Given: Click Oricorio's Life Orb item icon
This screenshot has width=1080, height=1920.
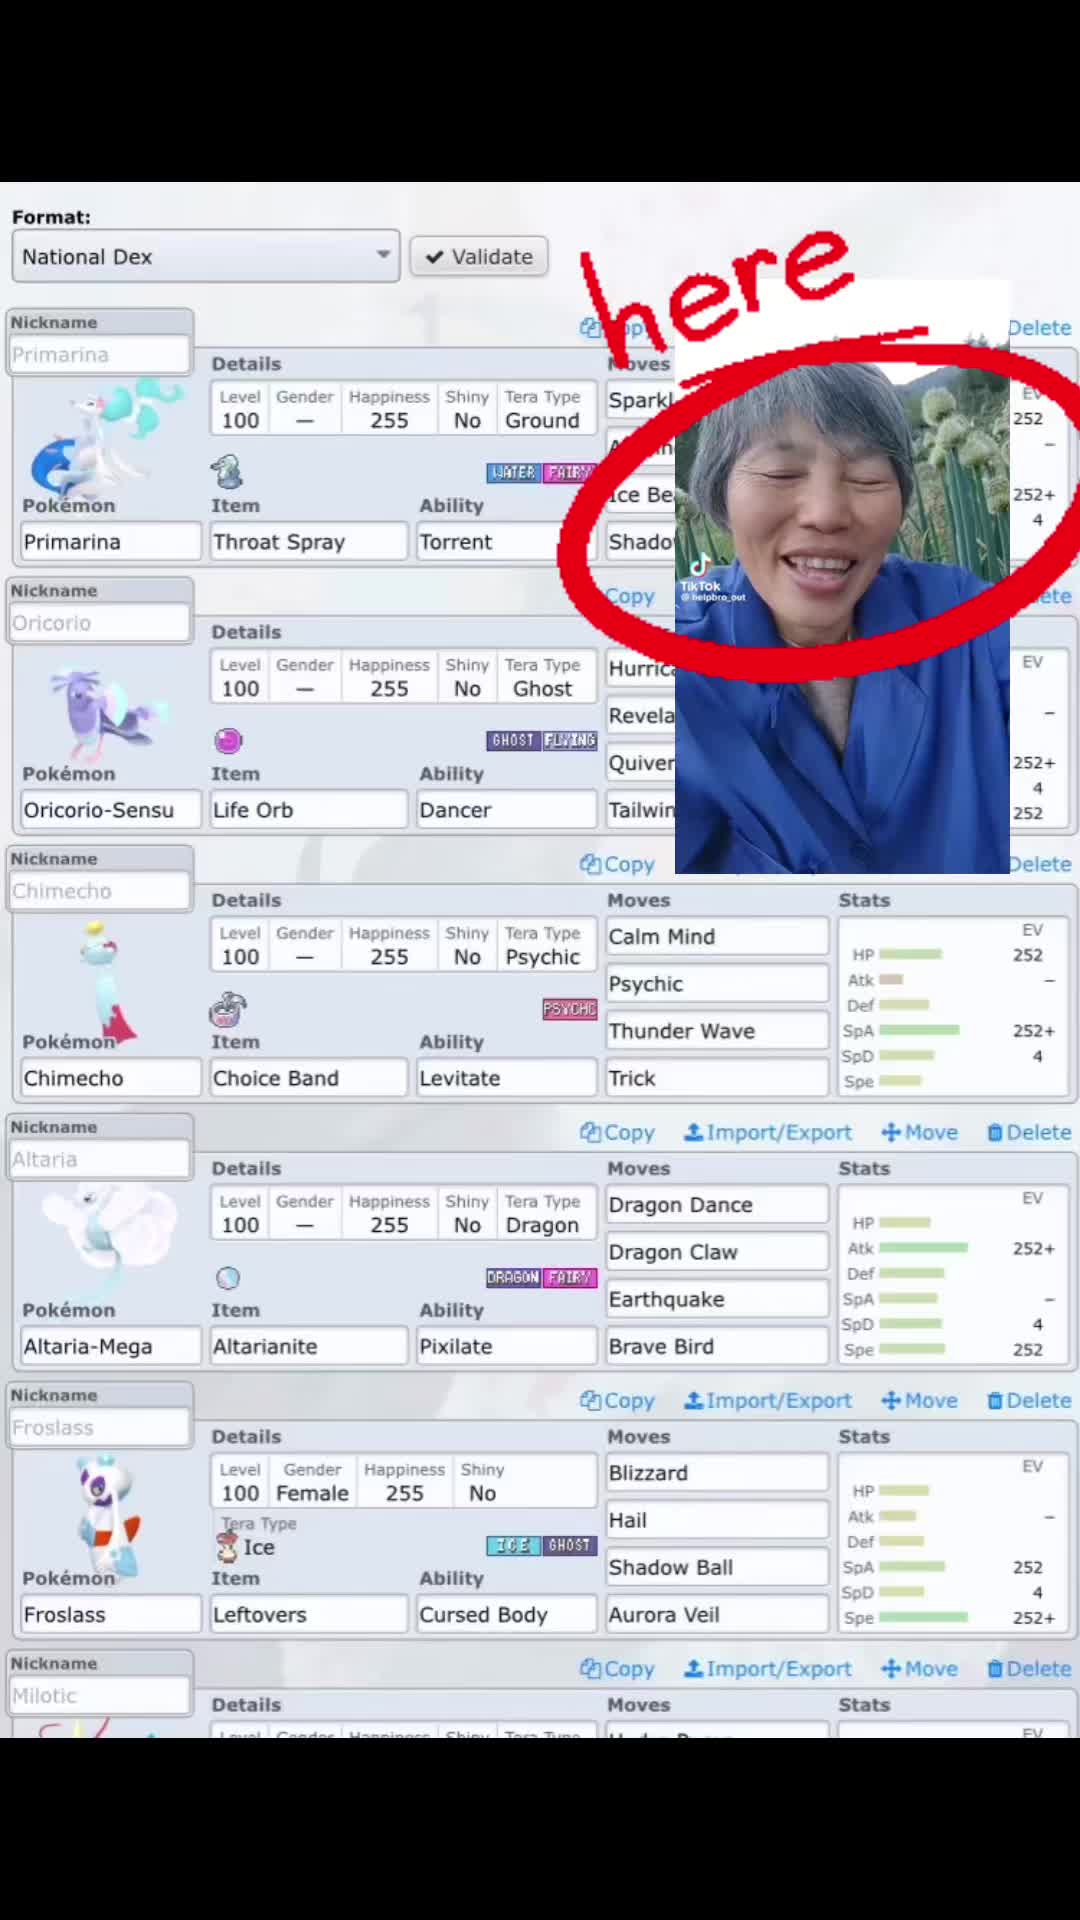Looking at the screenshot, I should click(228, 740).
